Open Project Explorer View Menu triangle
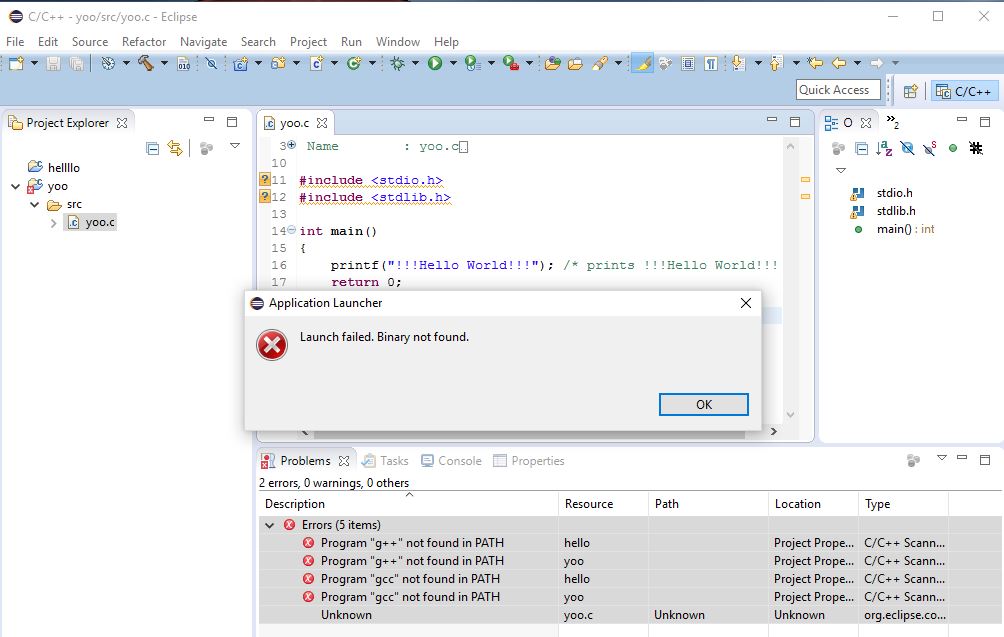This screenshot has width=1004, height=637. pyautogui.click(x=235, y=147)
